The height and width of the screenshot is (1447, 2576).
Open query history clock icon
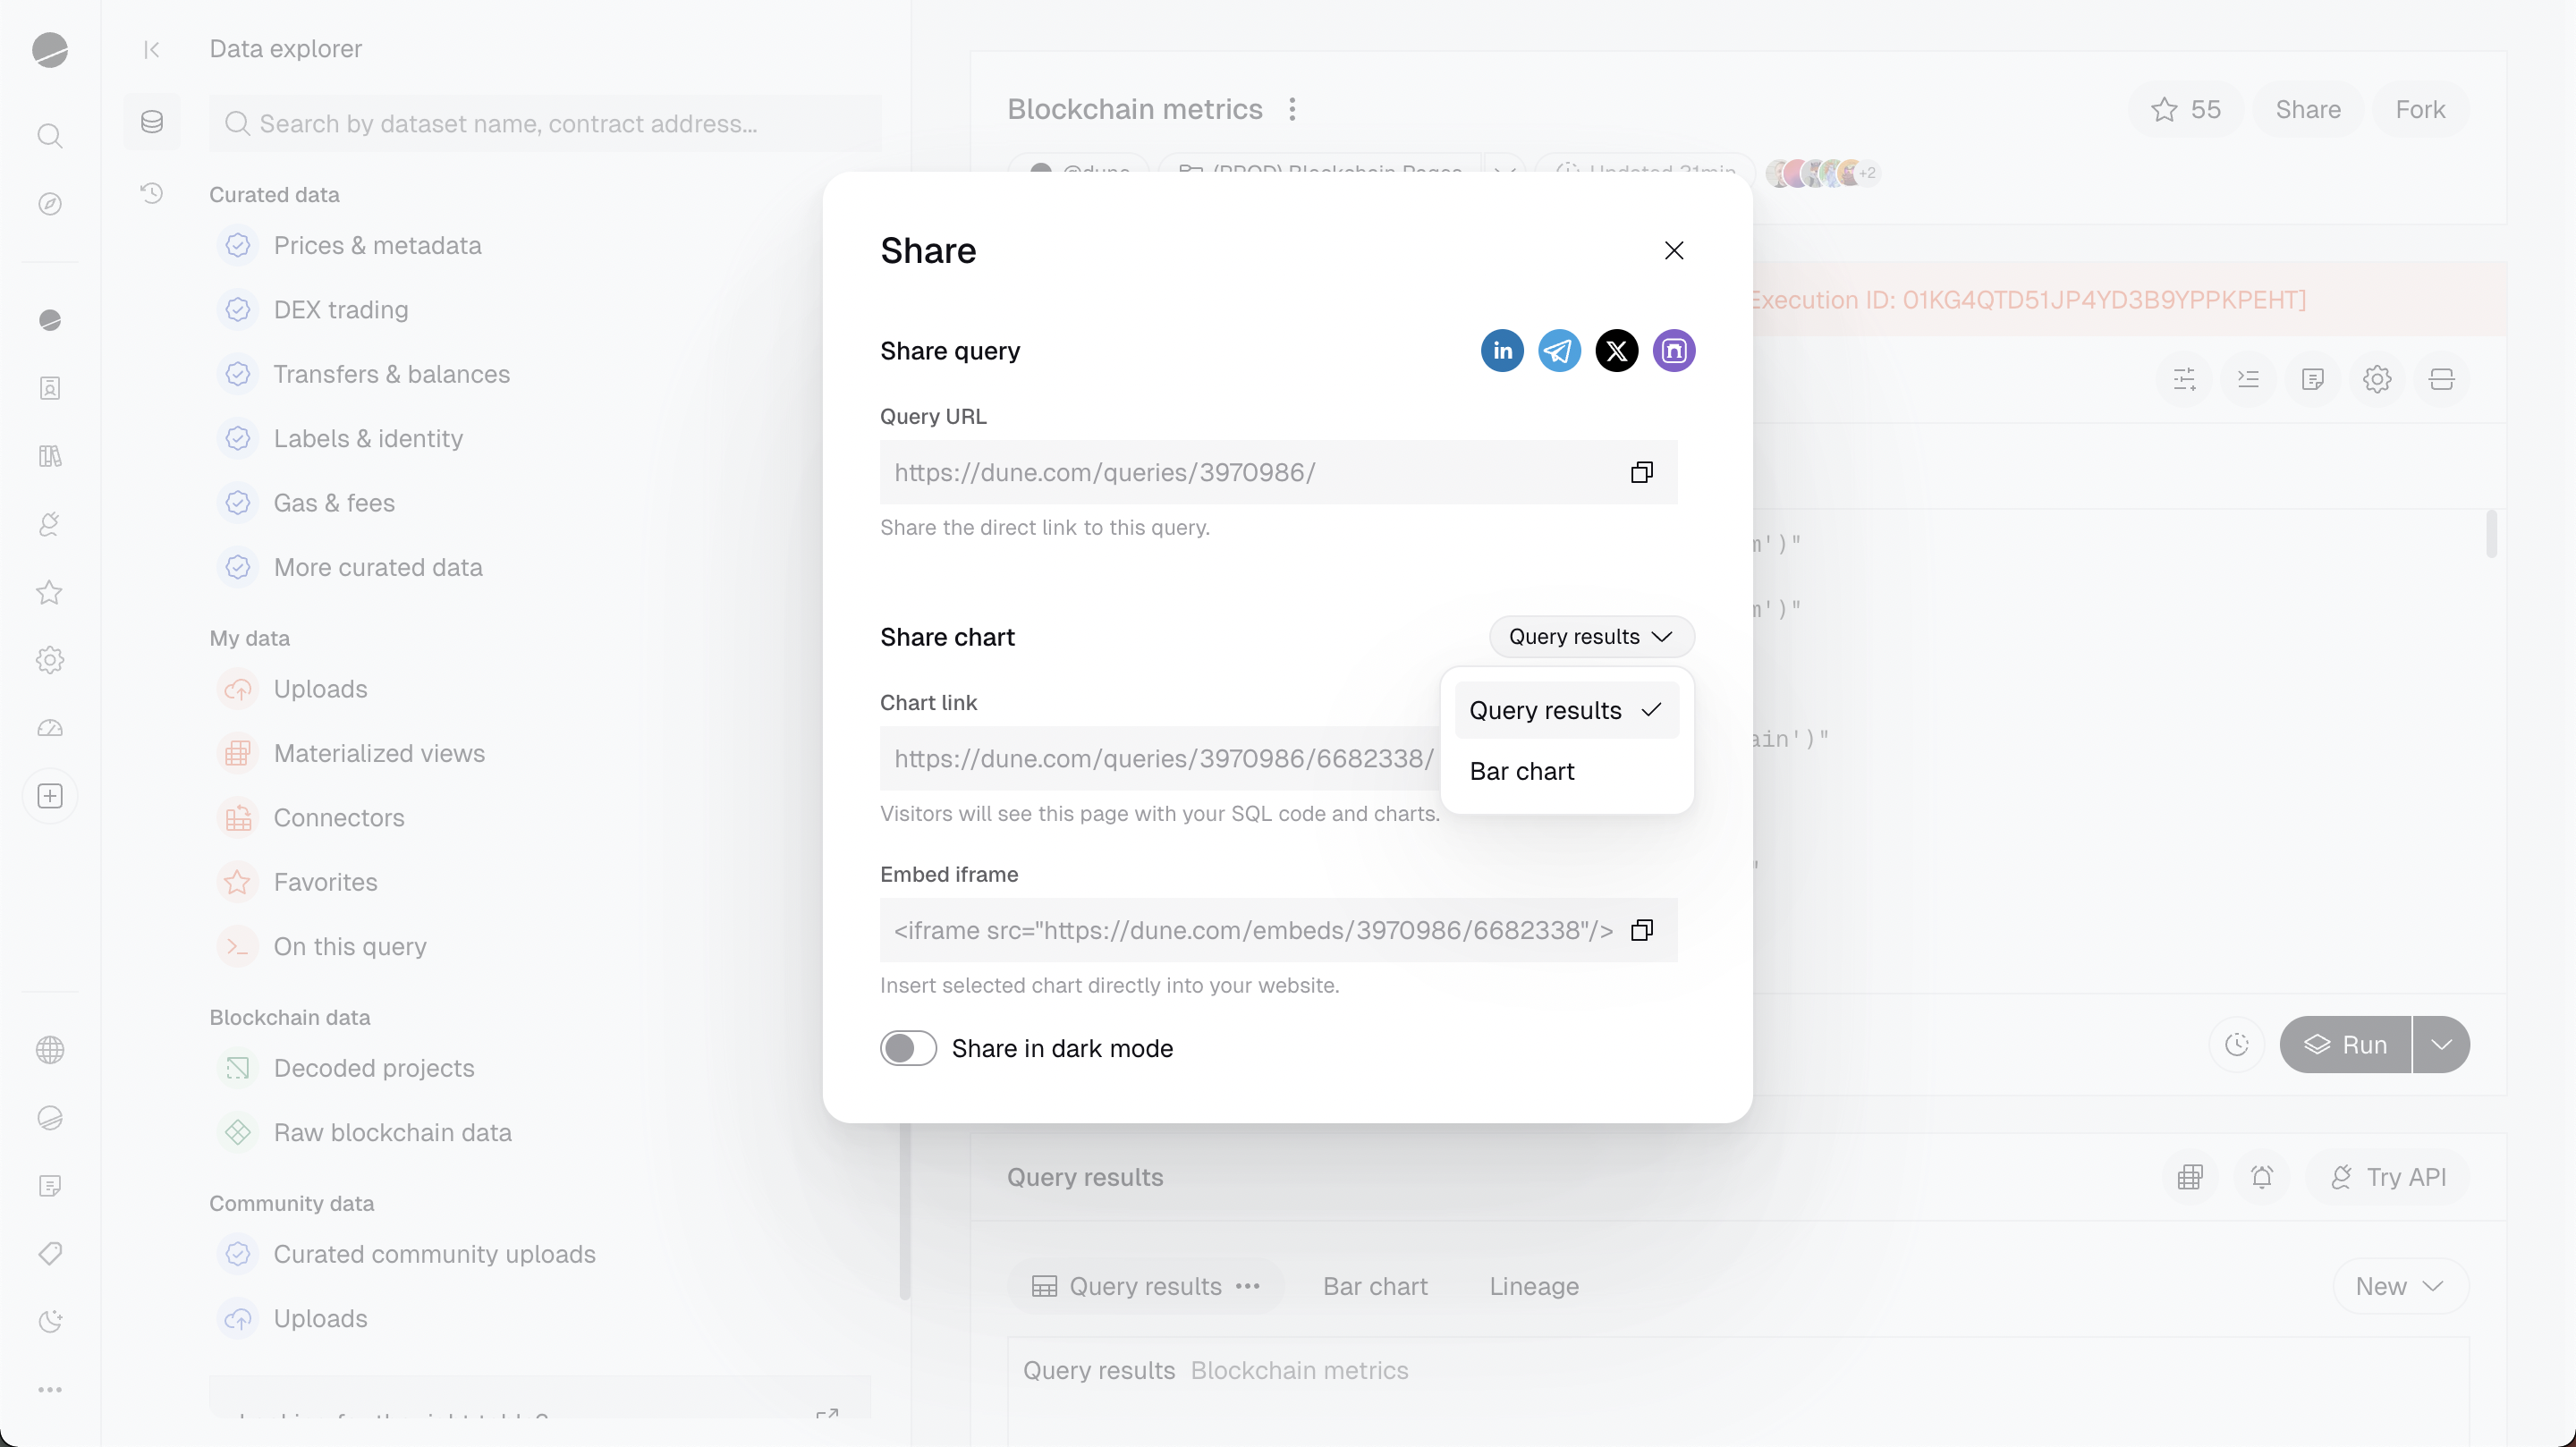[152, 193]
